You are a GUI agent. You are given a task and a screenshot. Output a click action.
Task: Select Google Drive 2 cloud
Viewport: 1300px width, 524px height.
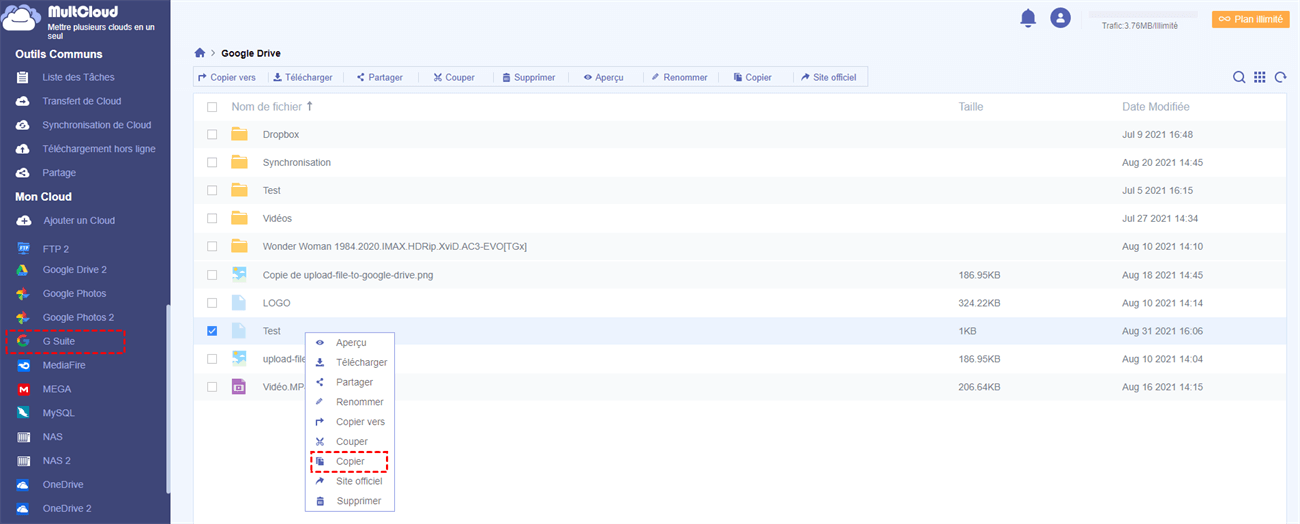[74, 270]
